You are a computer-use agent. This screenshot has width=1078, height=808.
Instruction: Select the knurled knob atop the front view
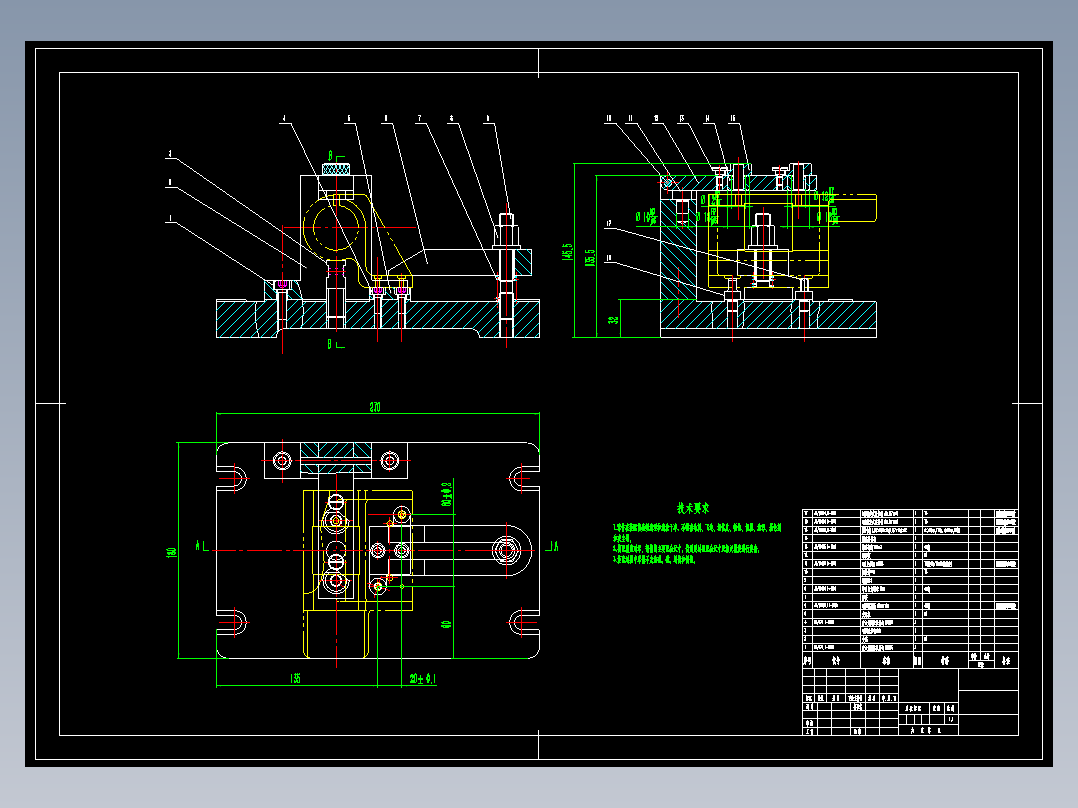(x=336, y=168)
